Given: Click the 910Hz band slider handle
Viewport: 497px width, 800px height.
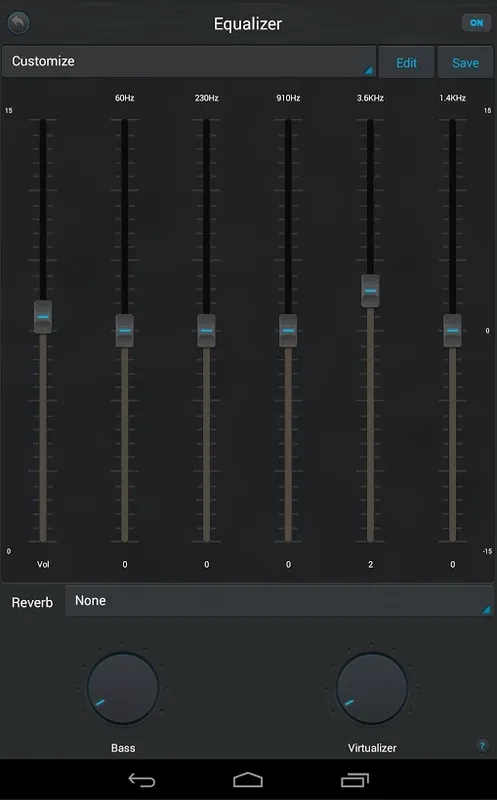Looking at the screenshot, I should point(288,331).
